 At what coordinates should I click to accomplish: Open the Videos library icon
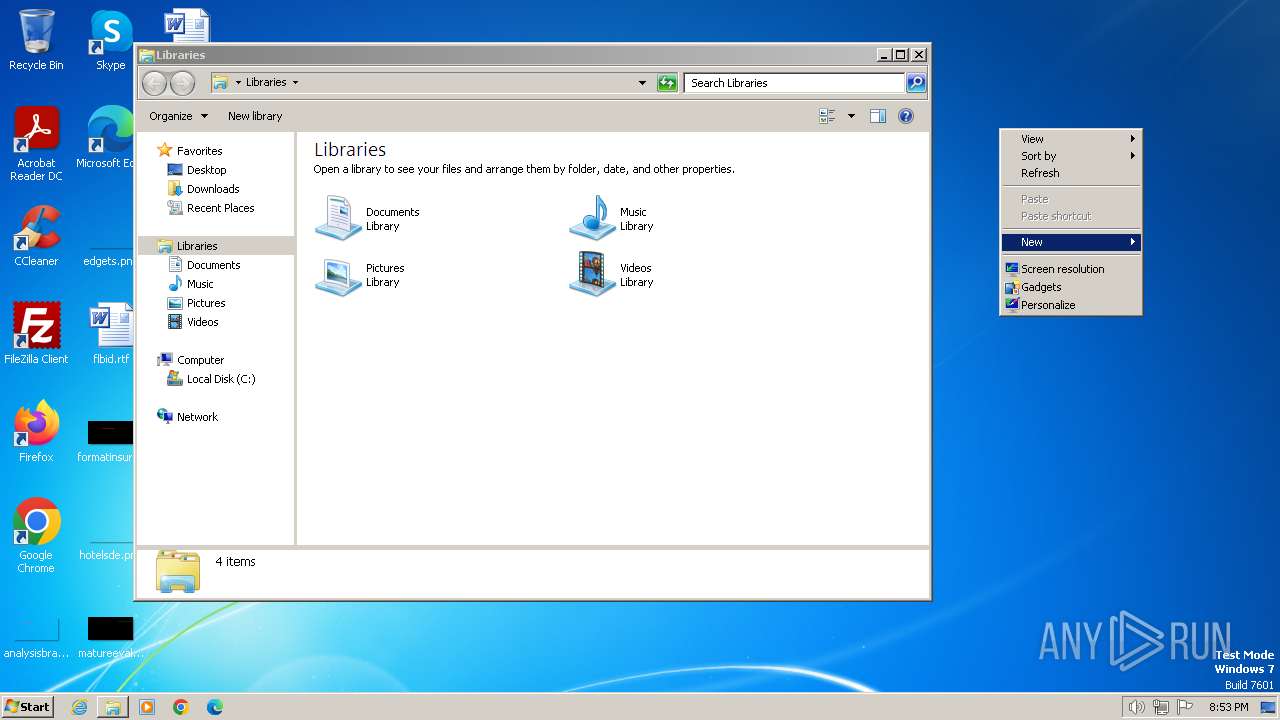click(x=592, y=275)
